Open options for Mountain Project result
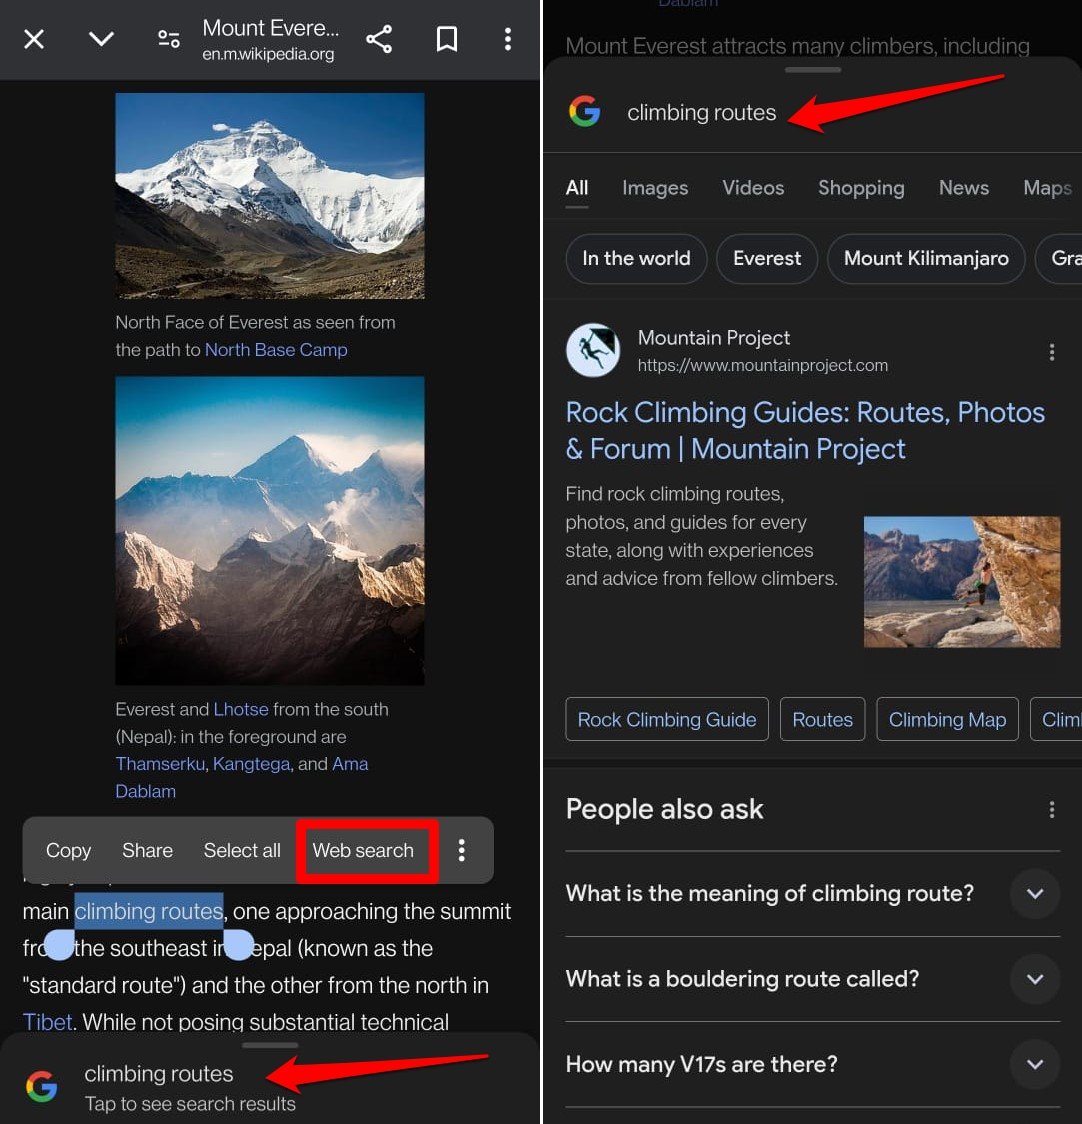This screenshot has height=1124, width=1082. click(1051, 352)
